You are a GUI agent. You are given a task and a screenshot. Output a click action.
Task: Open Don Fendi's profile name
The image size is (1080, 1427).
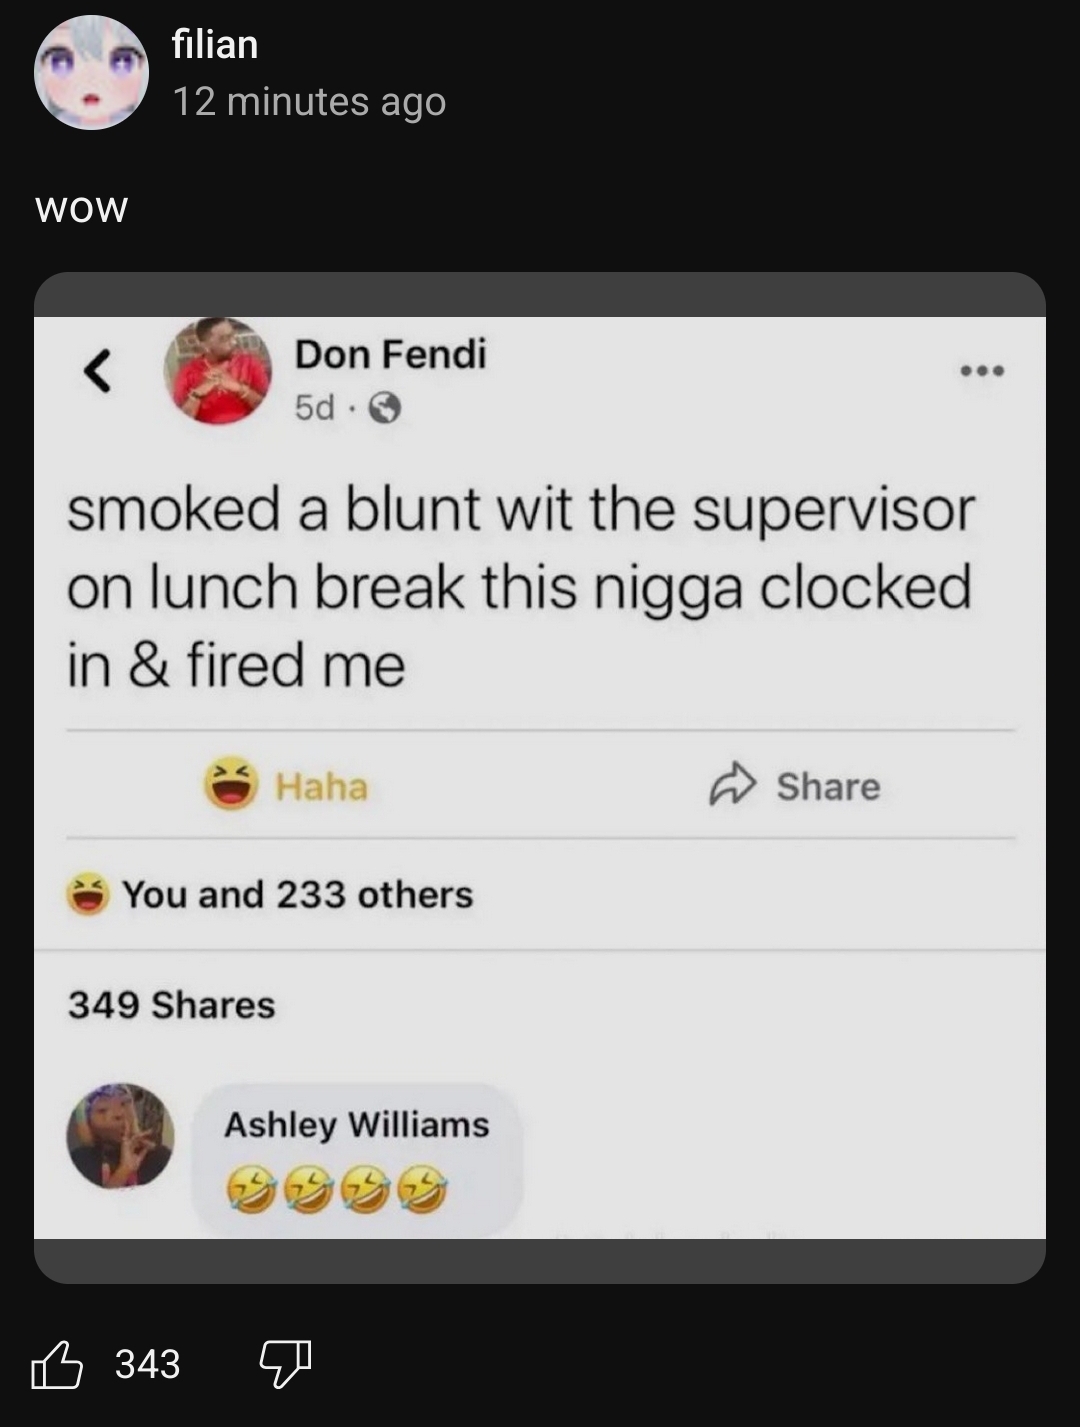(x=390, y=354)
